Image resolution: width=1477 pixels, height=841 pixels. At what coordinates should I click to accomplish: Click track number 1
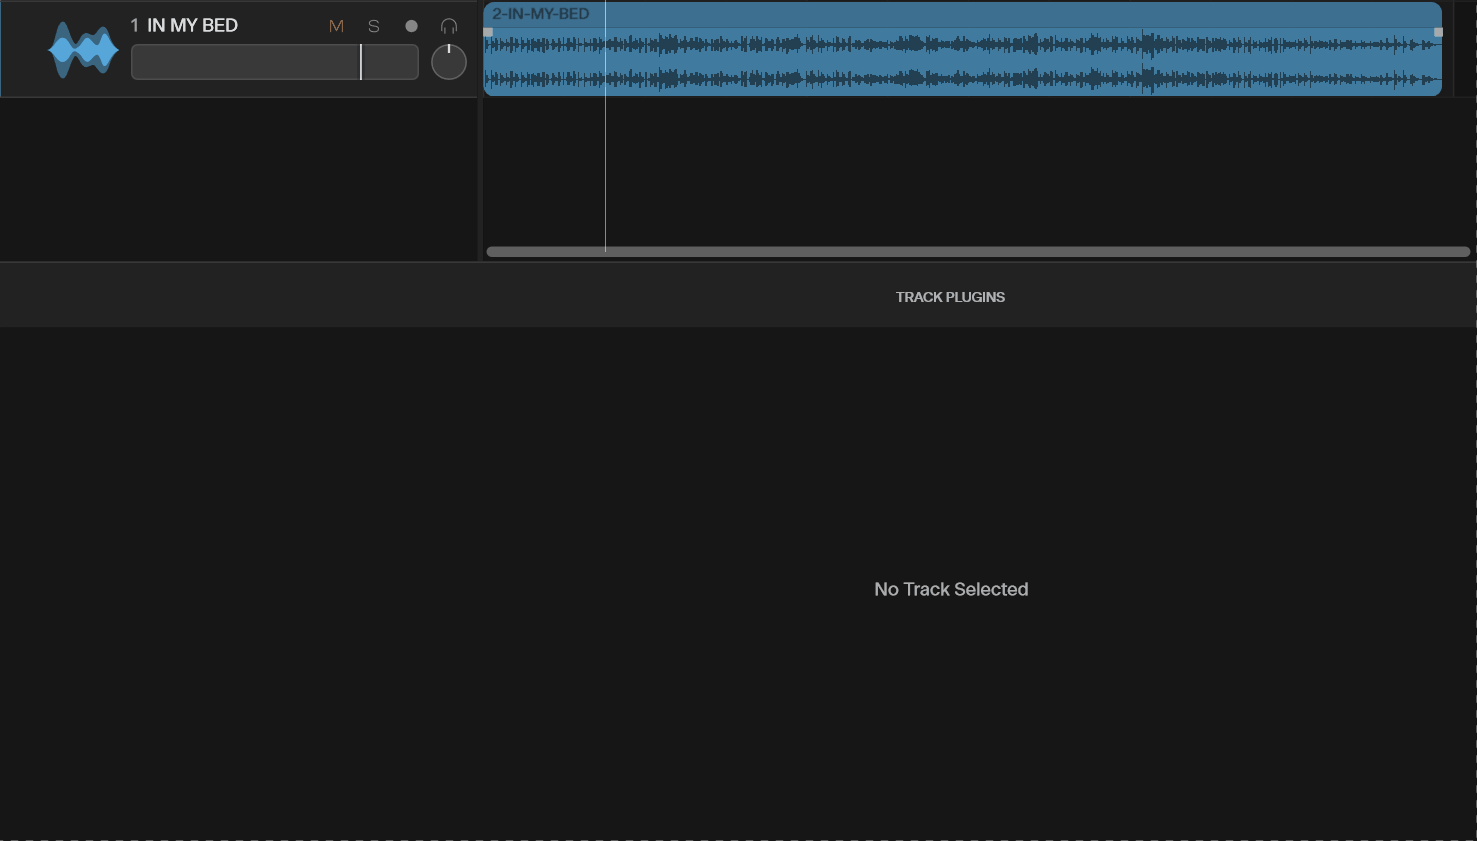pyautogui.click(x=135, y=26)
